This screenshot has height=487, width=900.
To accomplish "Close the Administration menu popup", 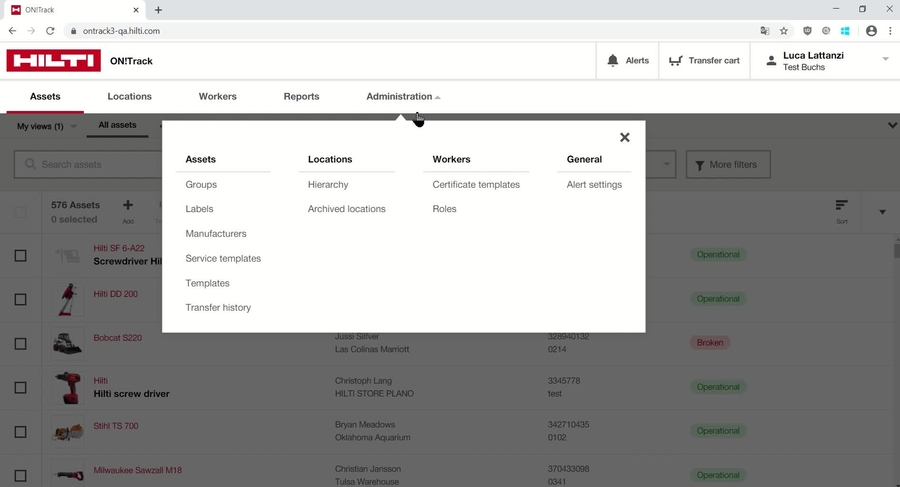I will click(624, 137).
